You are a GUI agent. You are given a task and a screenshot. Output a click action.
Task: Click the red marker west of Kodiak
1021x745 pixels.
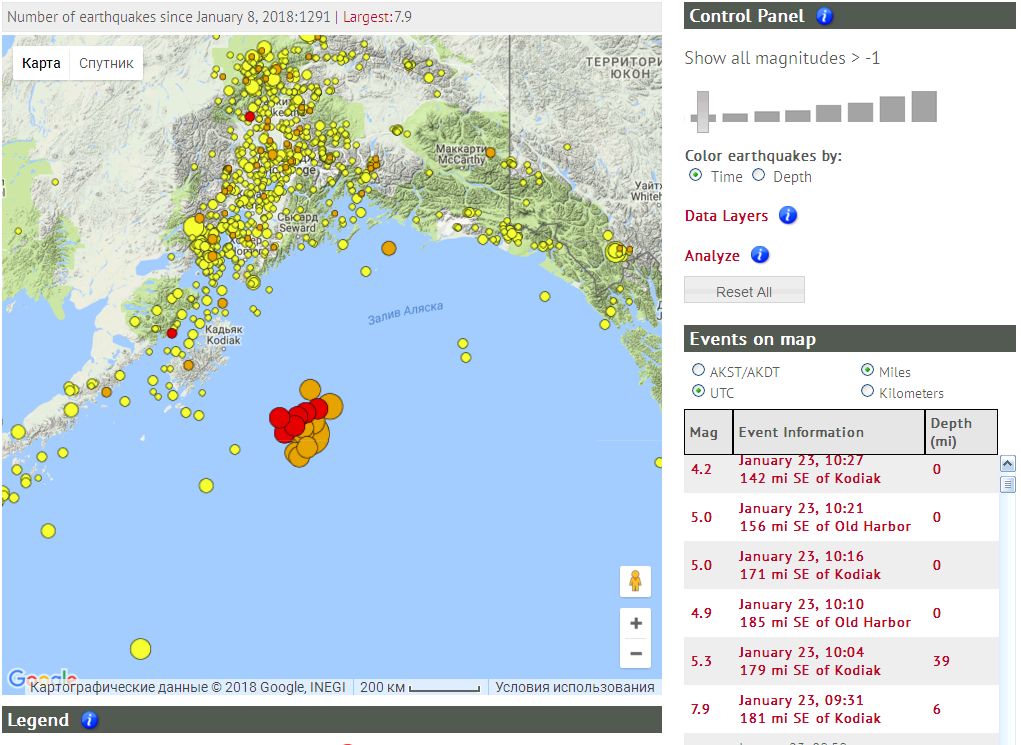click(172, 333)
